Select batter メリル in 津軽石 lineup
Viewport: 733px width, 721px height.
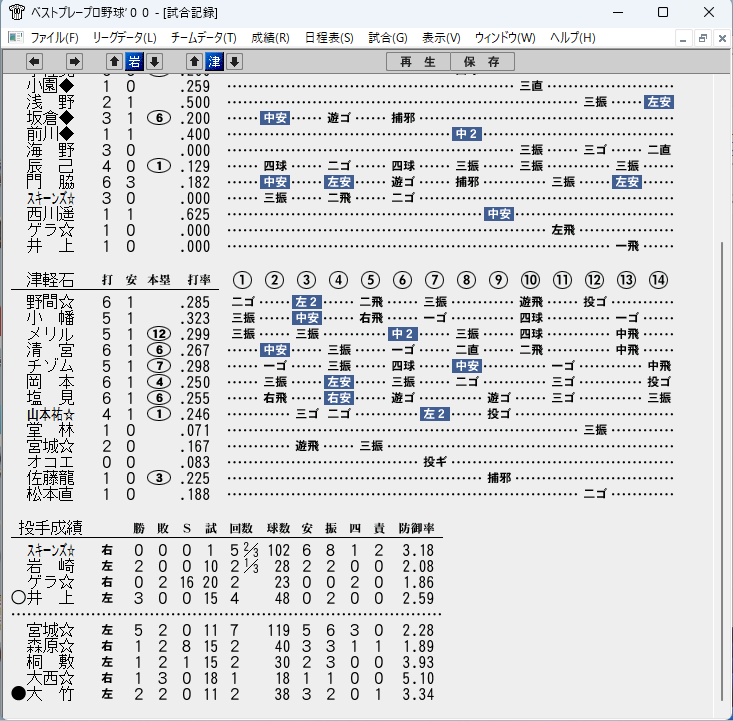coord(50,334)
